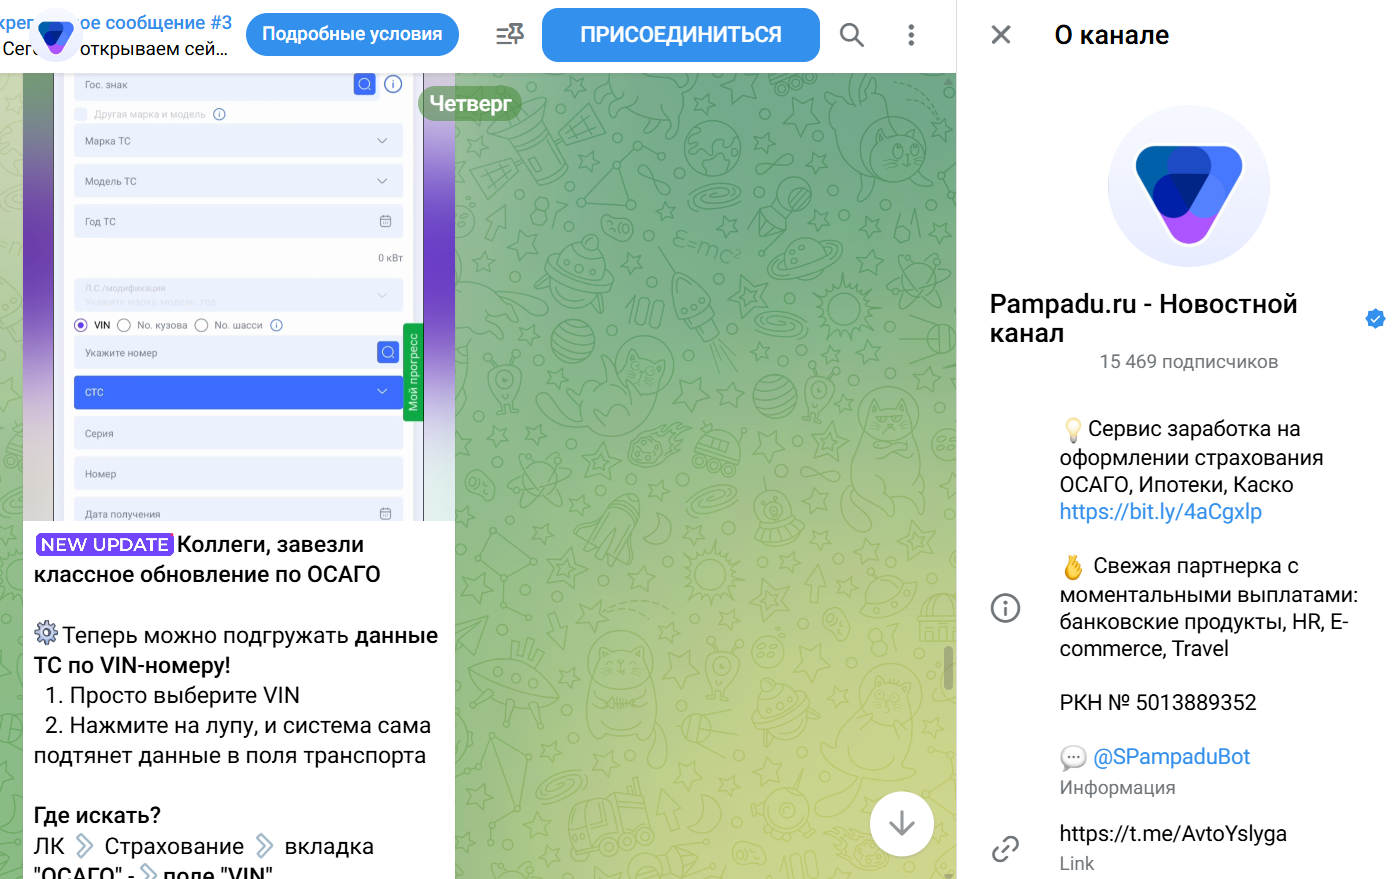The height and width of the screenshot is (879, 1392).
Task: Open the bit.ly/4aCgxlp link
Action: click(1161, 512)
